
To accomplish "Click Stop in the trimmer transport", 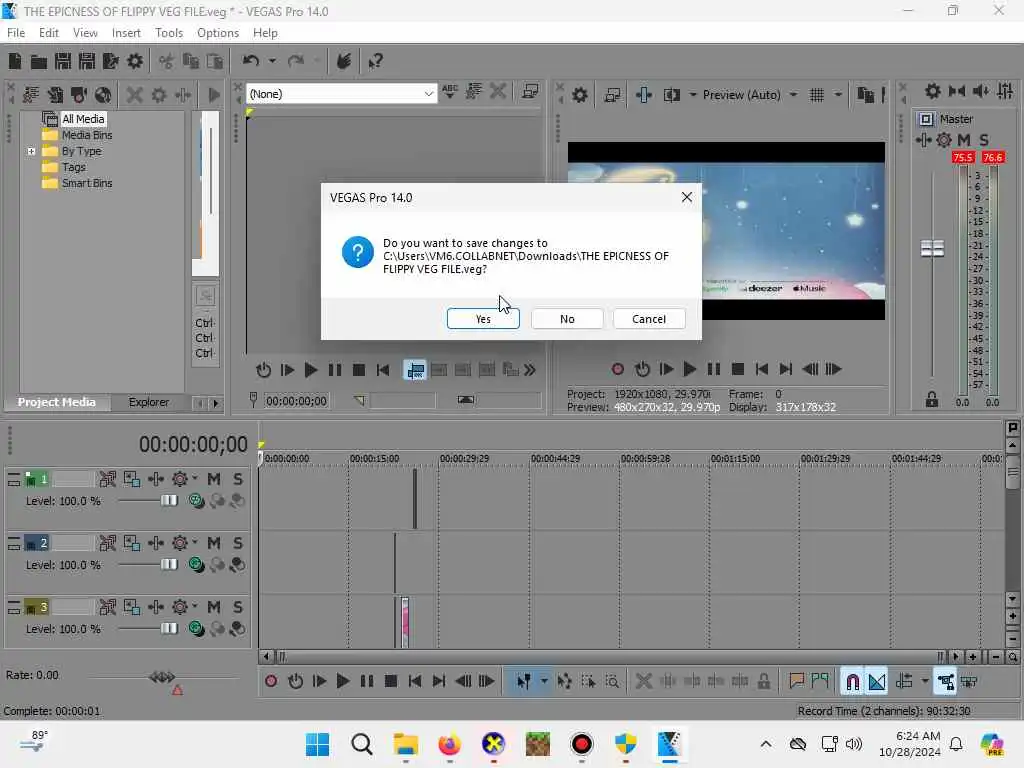I will [x=359, y=370].
